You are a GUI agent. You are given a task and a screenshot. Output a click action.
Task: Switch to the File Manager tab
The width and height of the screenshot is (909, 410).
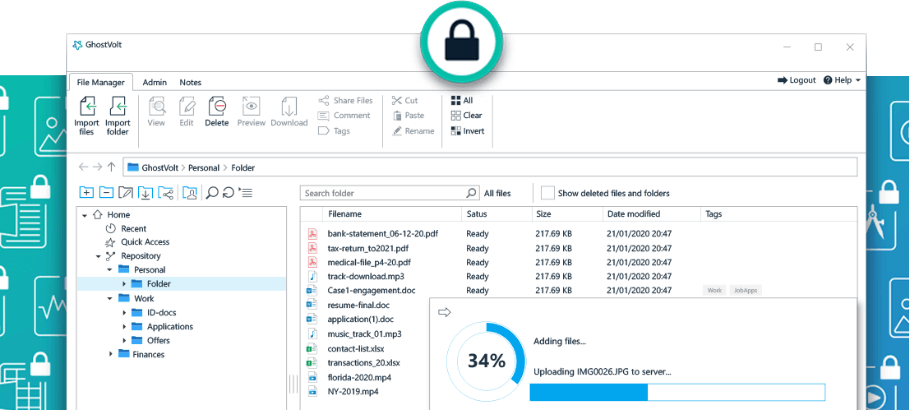[x=101, y=82]
